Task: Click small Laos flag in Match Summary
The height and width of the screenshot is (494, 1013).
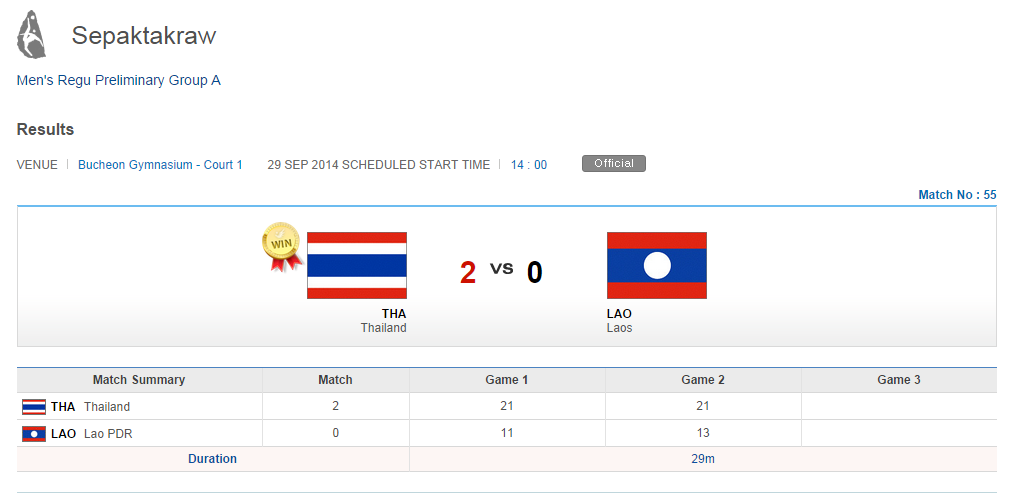Action: [x=34, y=433]
